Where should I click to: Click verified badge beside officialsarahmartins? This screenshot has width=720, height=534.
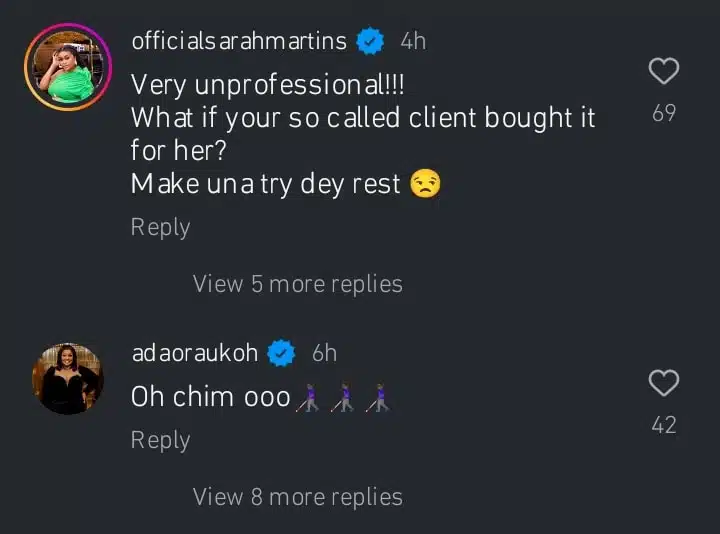click(371, 41)
